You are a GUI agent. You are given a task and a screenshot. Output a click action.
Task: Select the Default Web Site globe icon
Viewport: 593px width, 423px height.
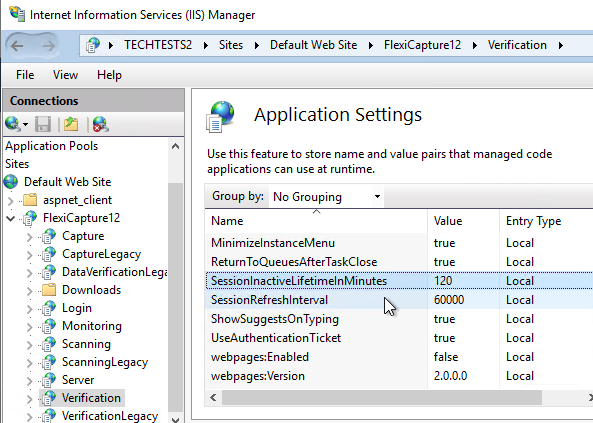click(11, 182)
